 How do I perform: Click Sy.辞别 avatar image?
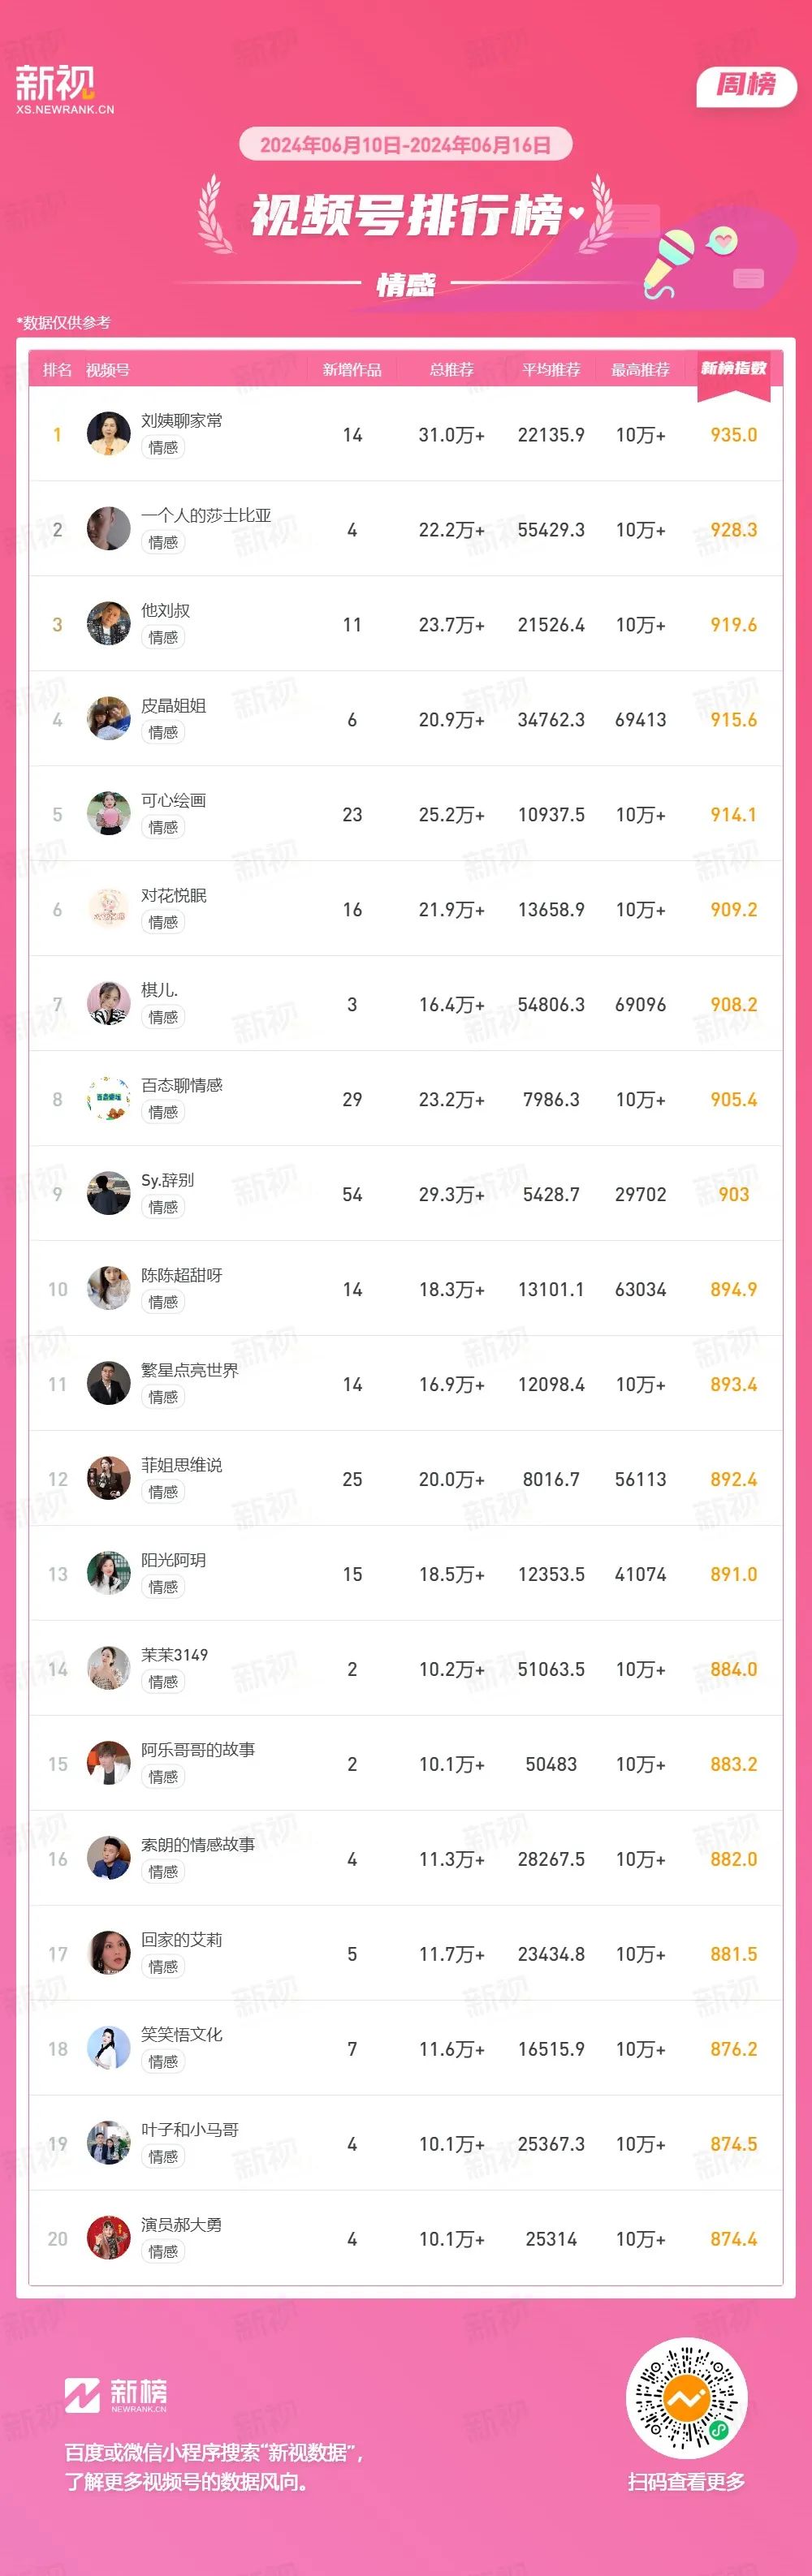pyautogui.click(x=108, y=1194)
